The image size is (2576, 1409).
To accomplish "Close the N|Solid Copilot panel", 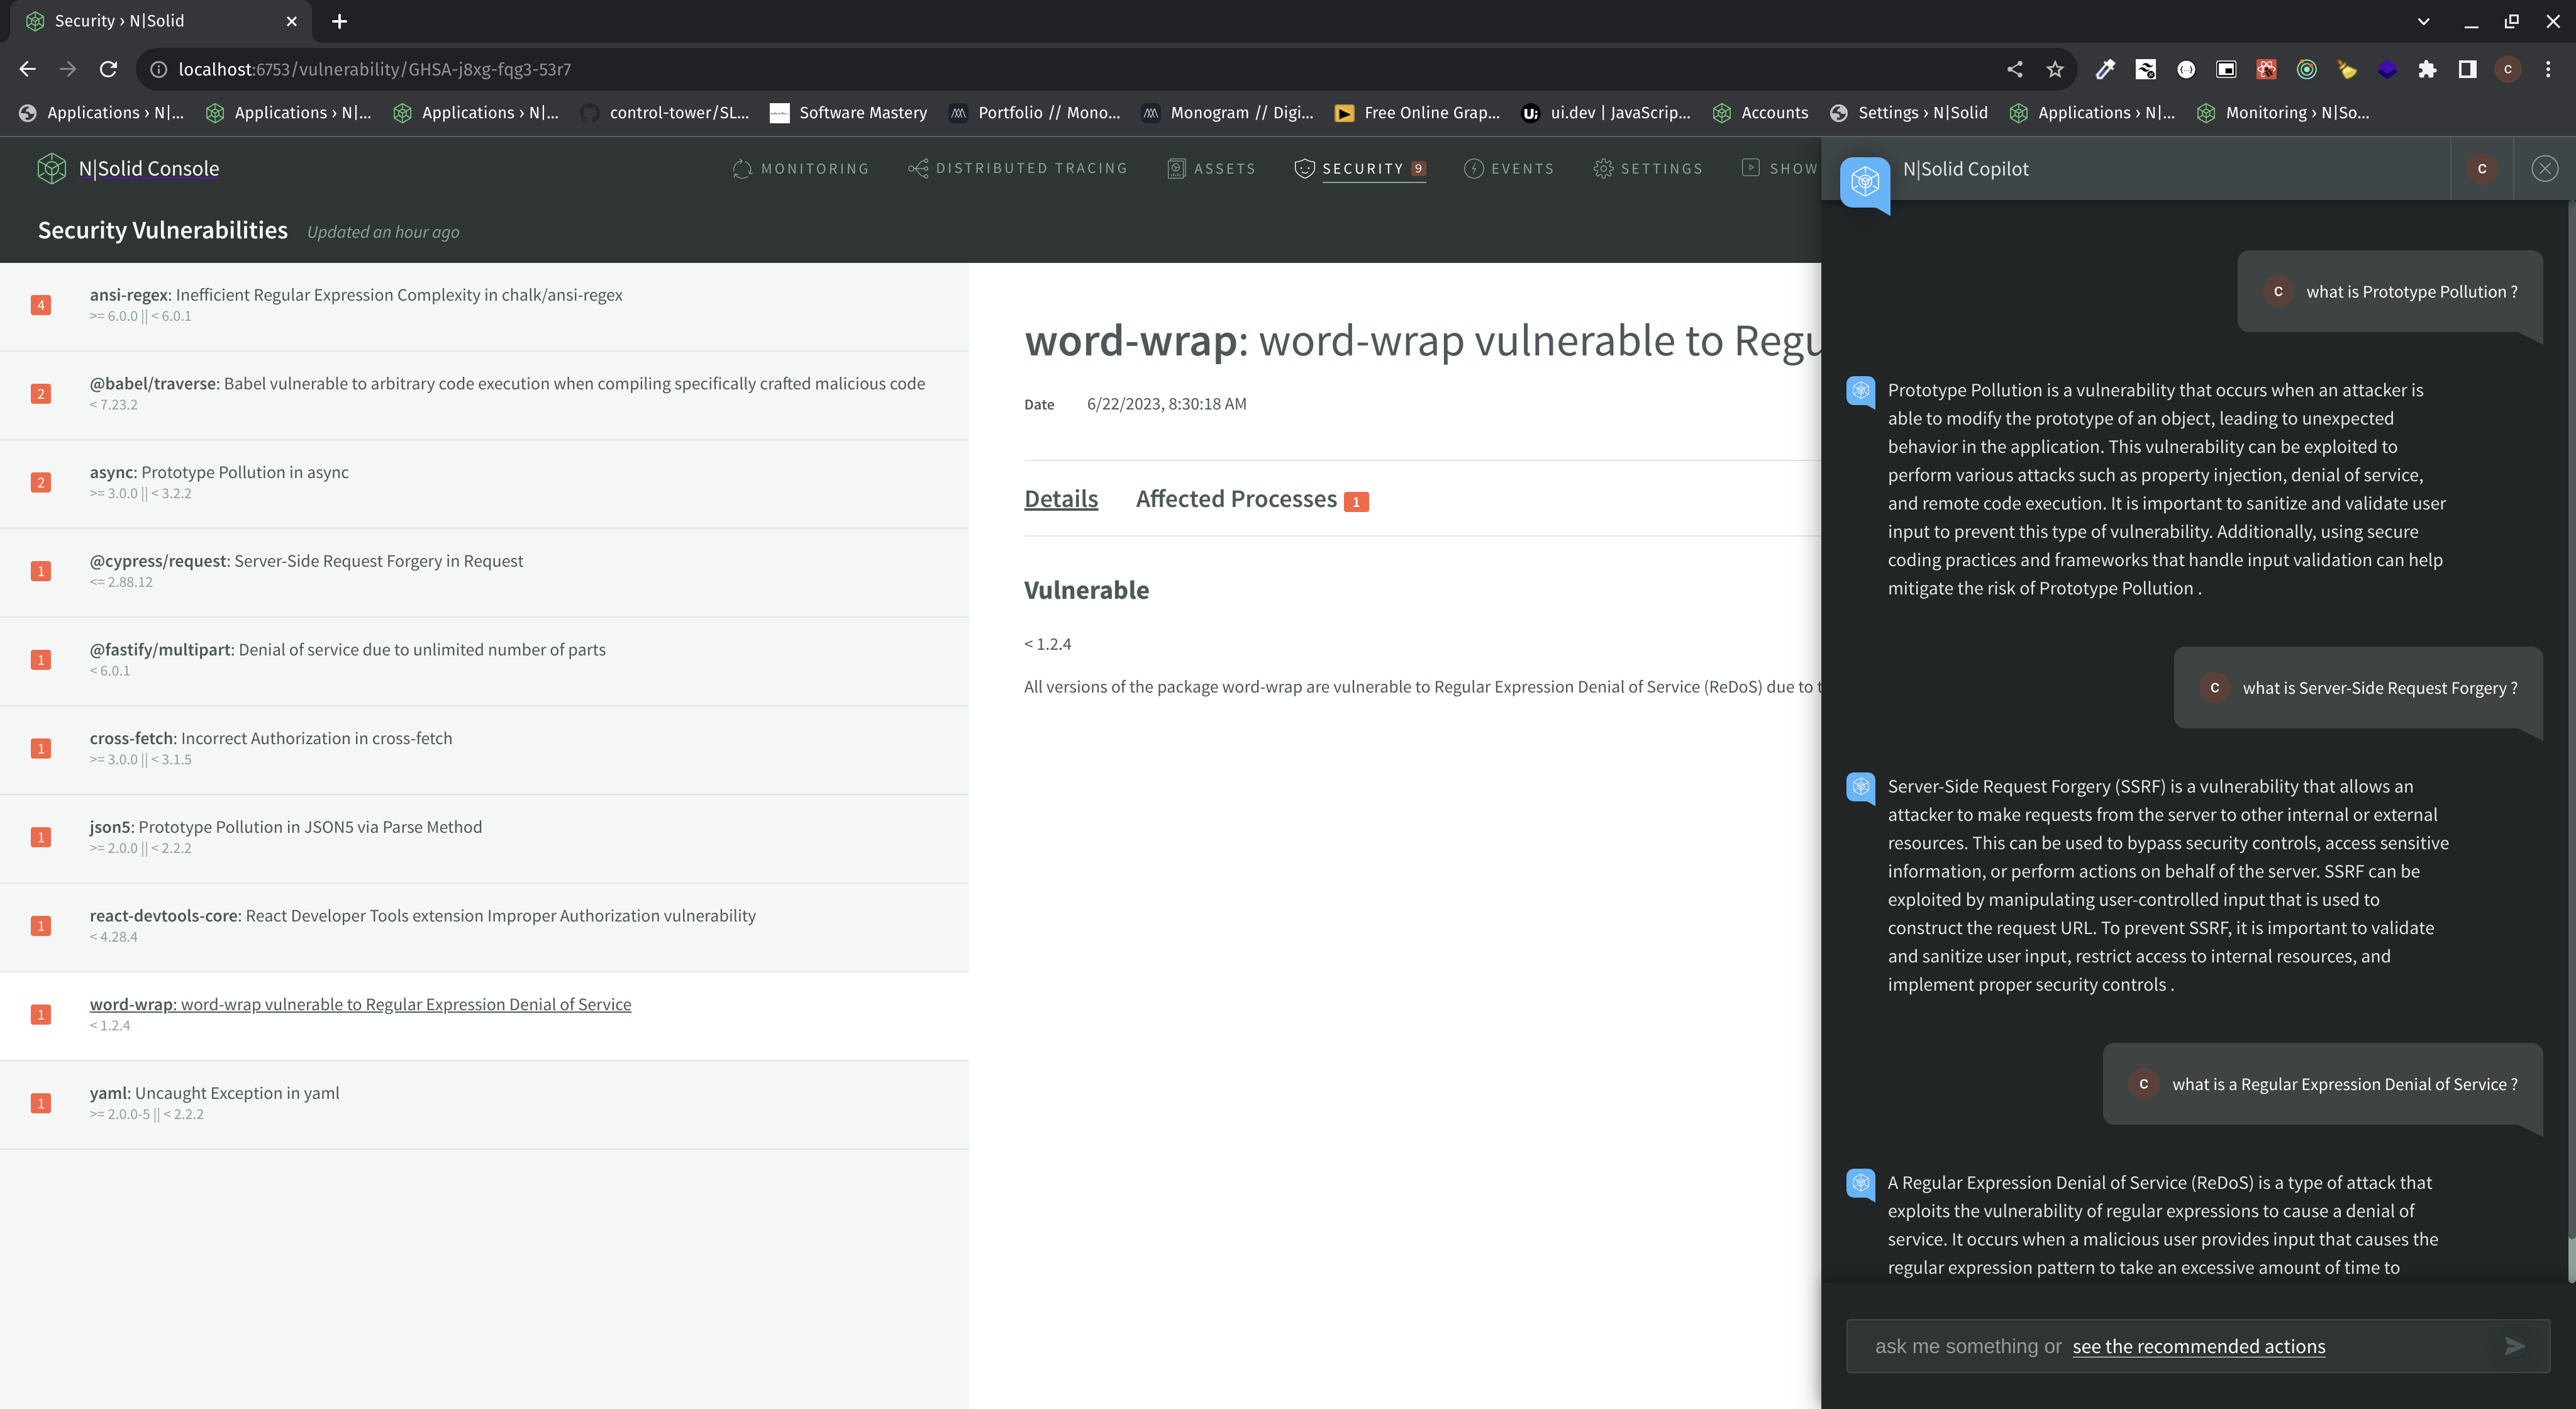I will (x=2544, y=169).
